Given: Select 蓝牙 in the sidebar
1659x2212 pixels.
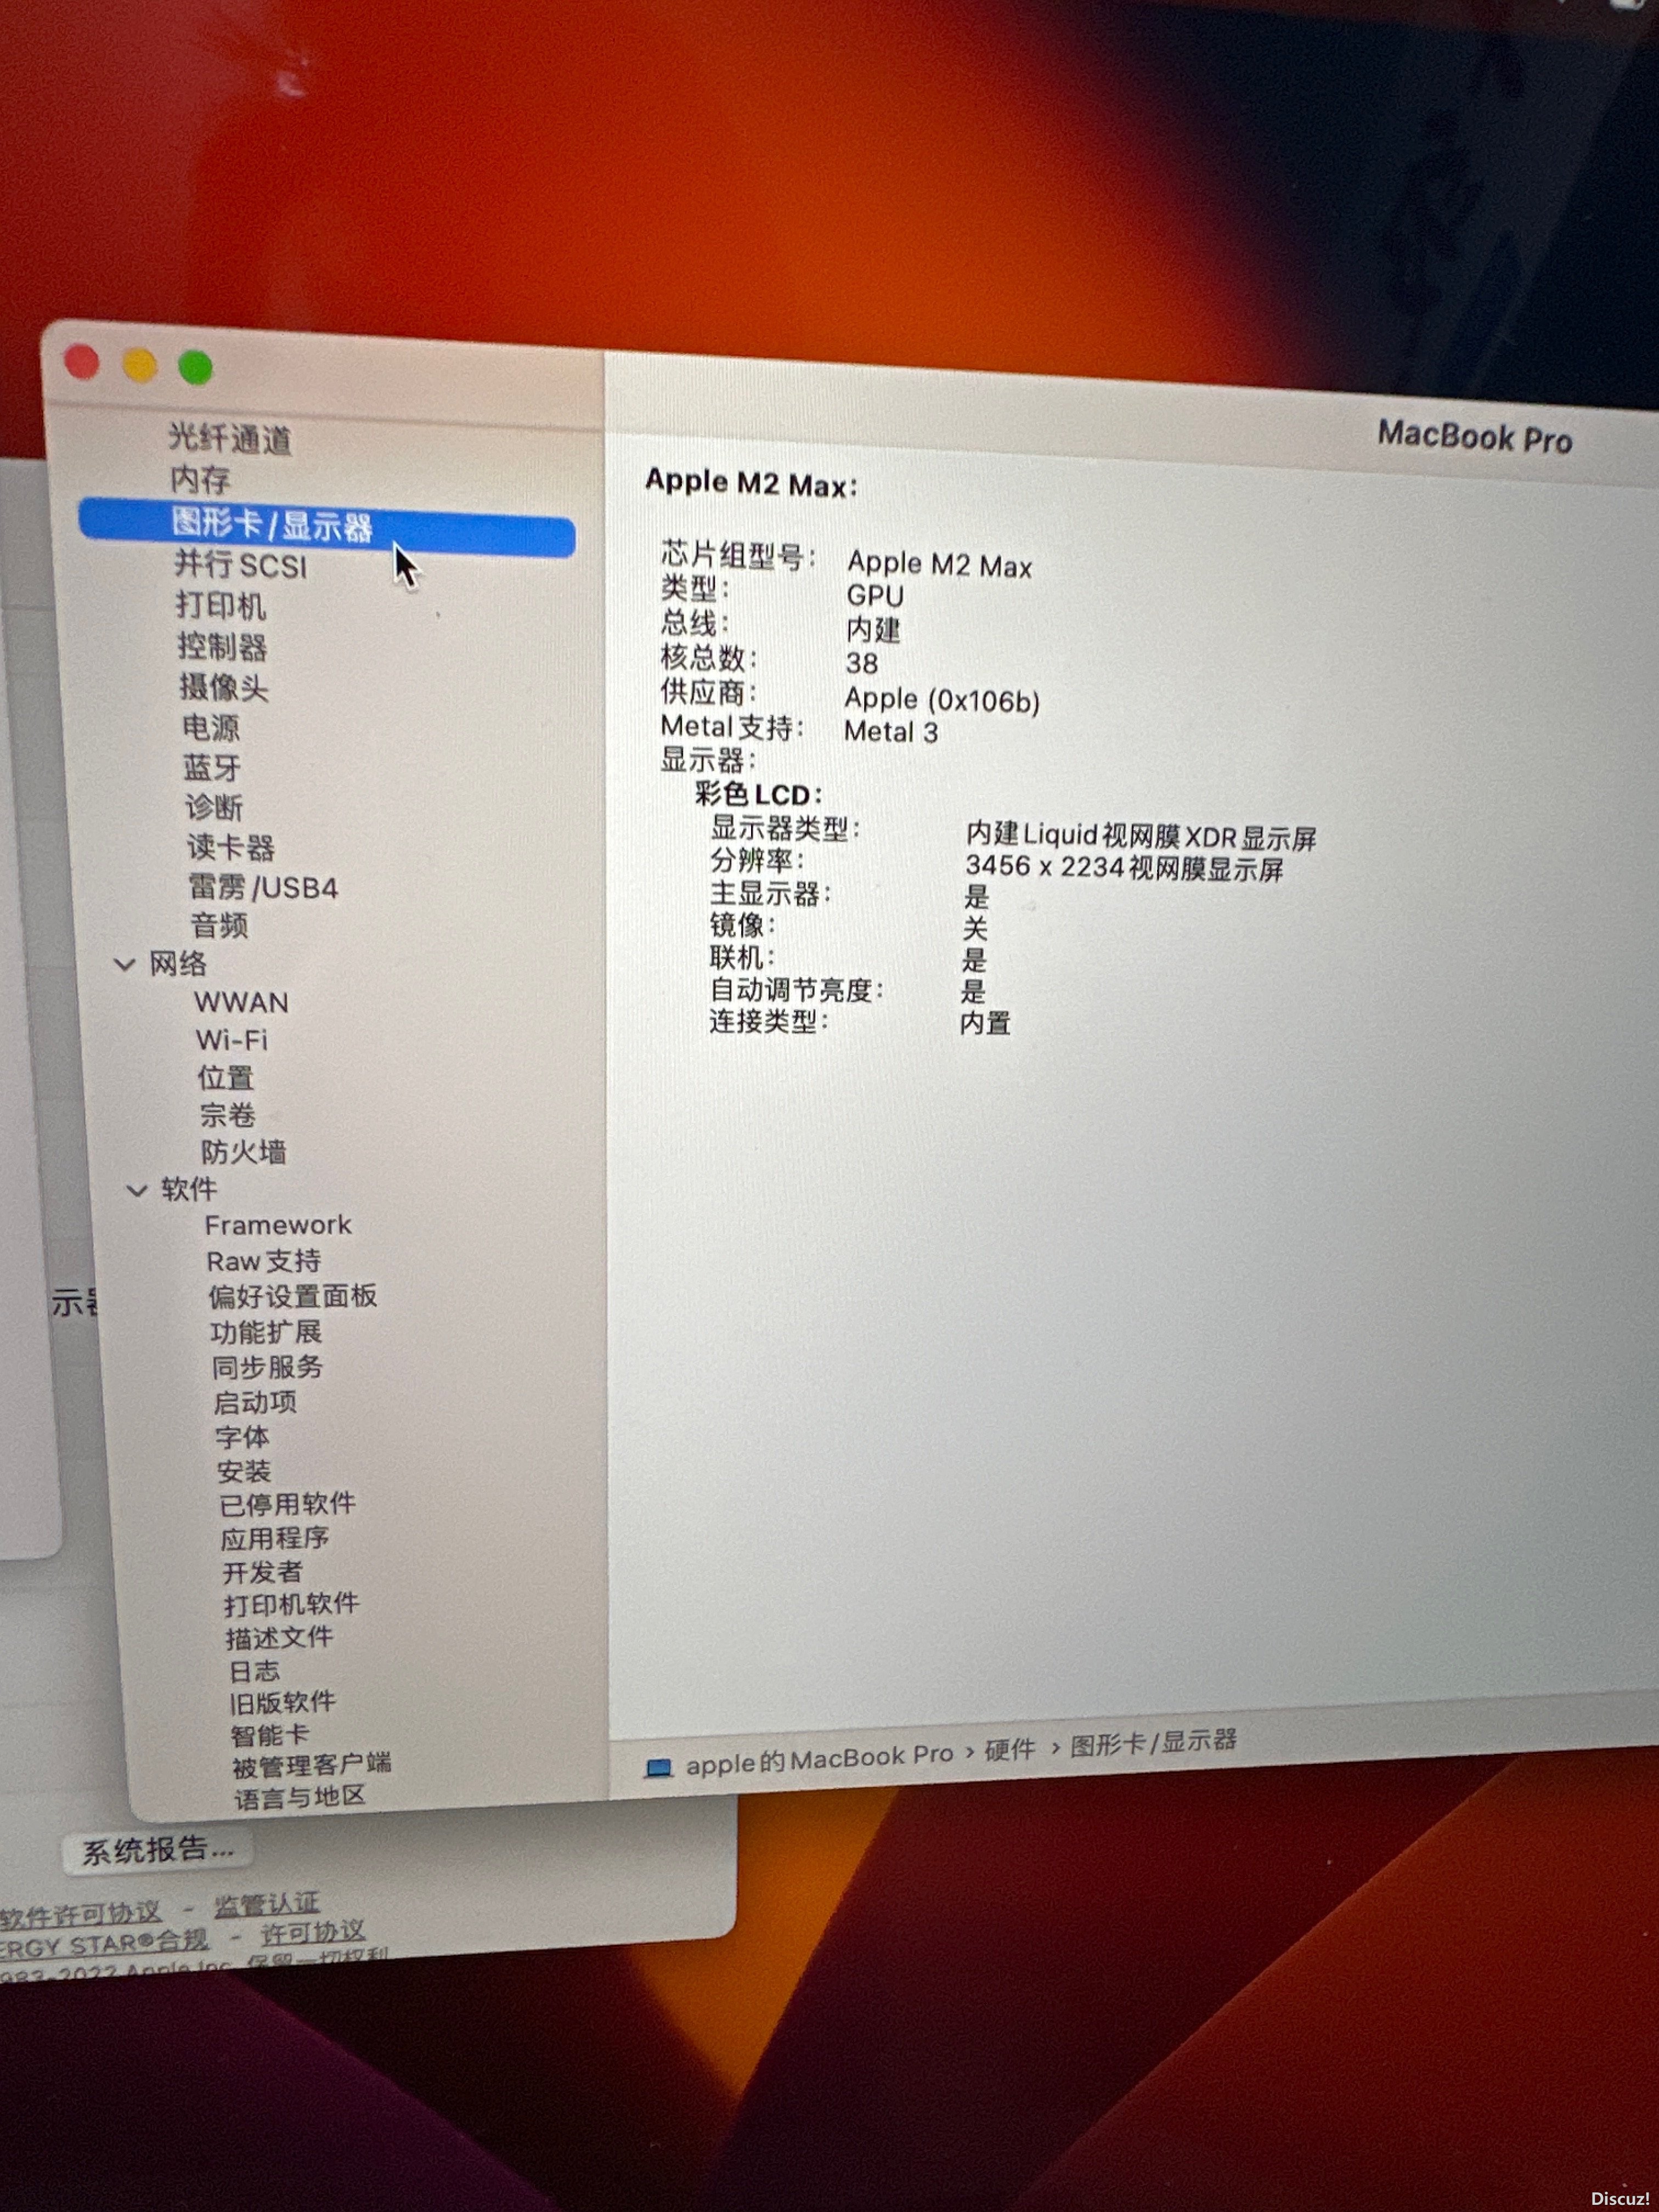Looking at the screenshot, I should [x=212, y=767].
